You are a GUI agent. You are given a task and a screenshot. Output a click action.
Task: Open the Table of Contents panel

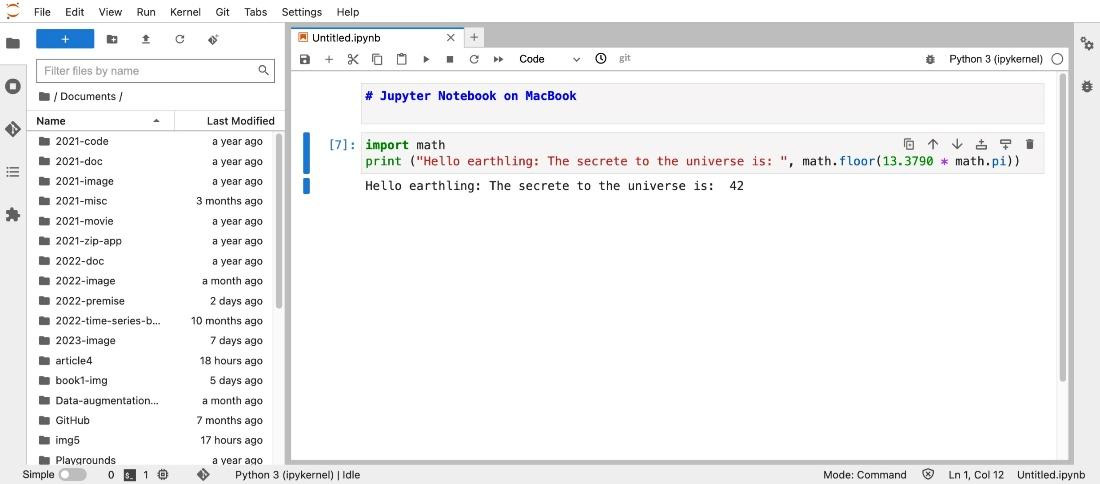click(x=13, y=172)
